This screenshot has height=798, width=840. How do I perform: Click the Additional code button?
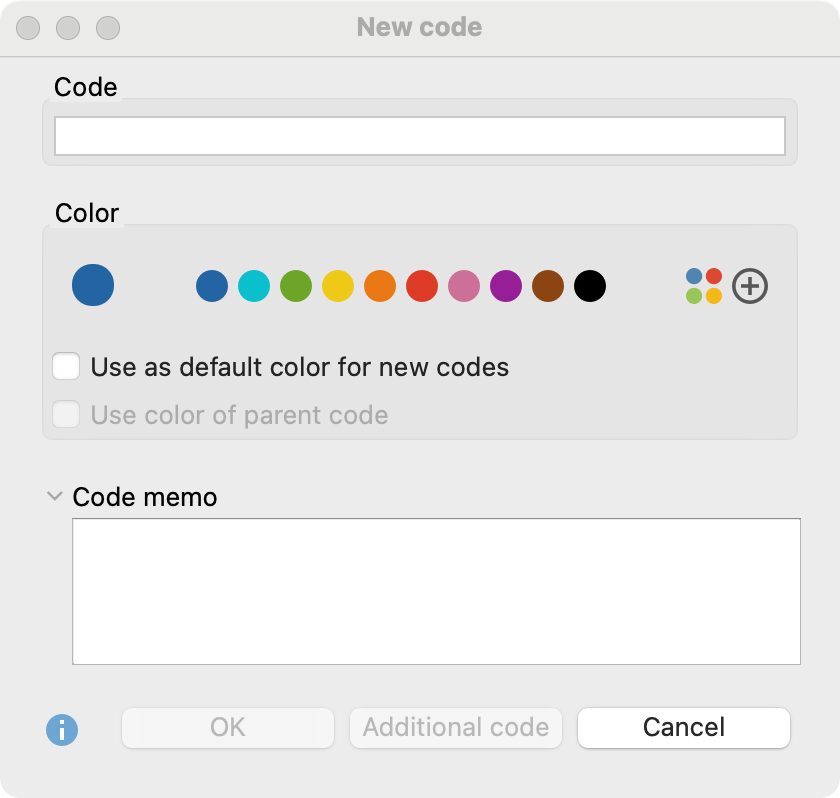click(456, 728)
